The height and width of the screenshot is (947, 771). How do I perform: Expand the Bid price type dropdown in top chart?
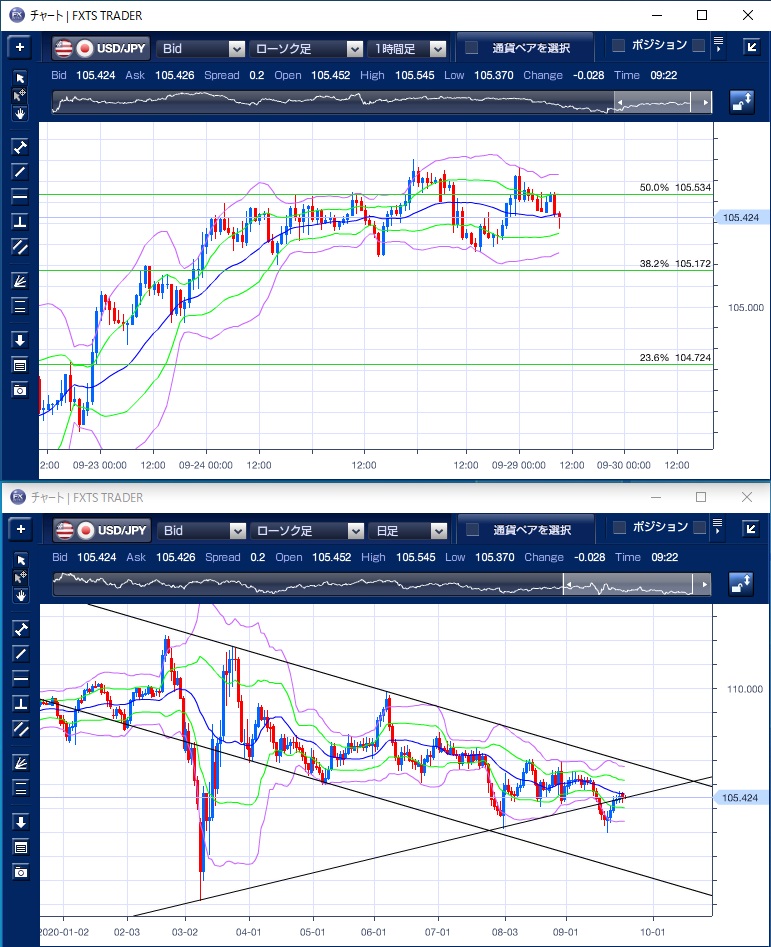click(202, 48)
